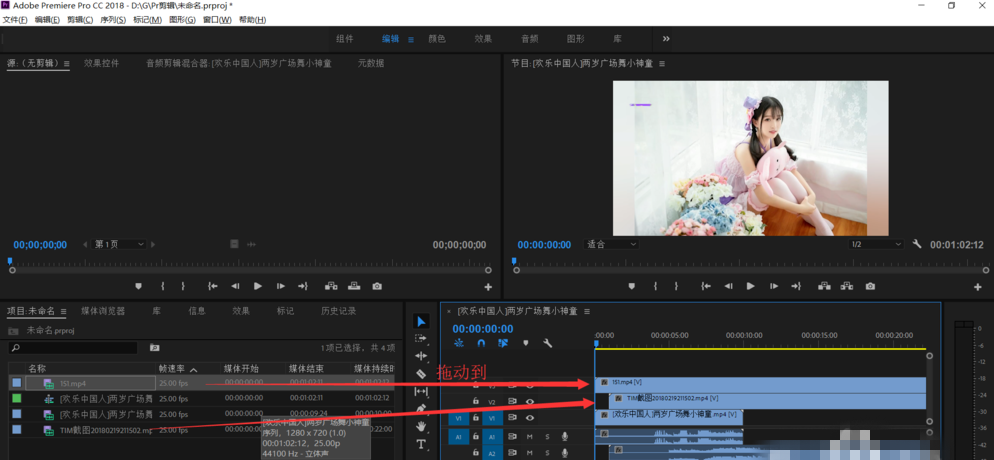The width and height of the screenshot is (994, 460).
Task: Click Insert button in Source monitor
Action: (x=331, y=286)
